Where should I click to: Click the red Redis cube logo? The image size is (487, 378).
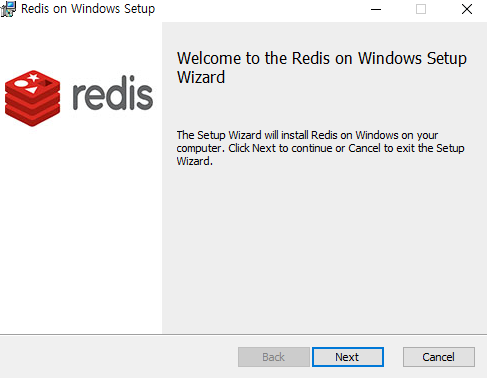(x=33, y=98)
